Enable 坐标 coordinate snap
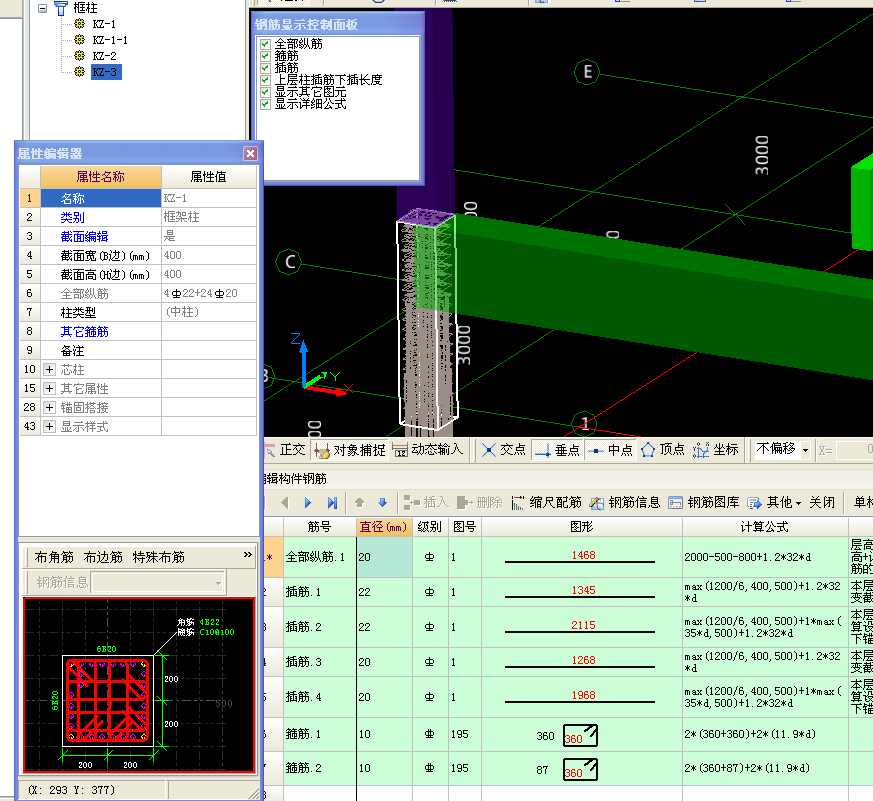Viewport: 873px width, 801px height. pyautogui.click(x=716, y=450)
